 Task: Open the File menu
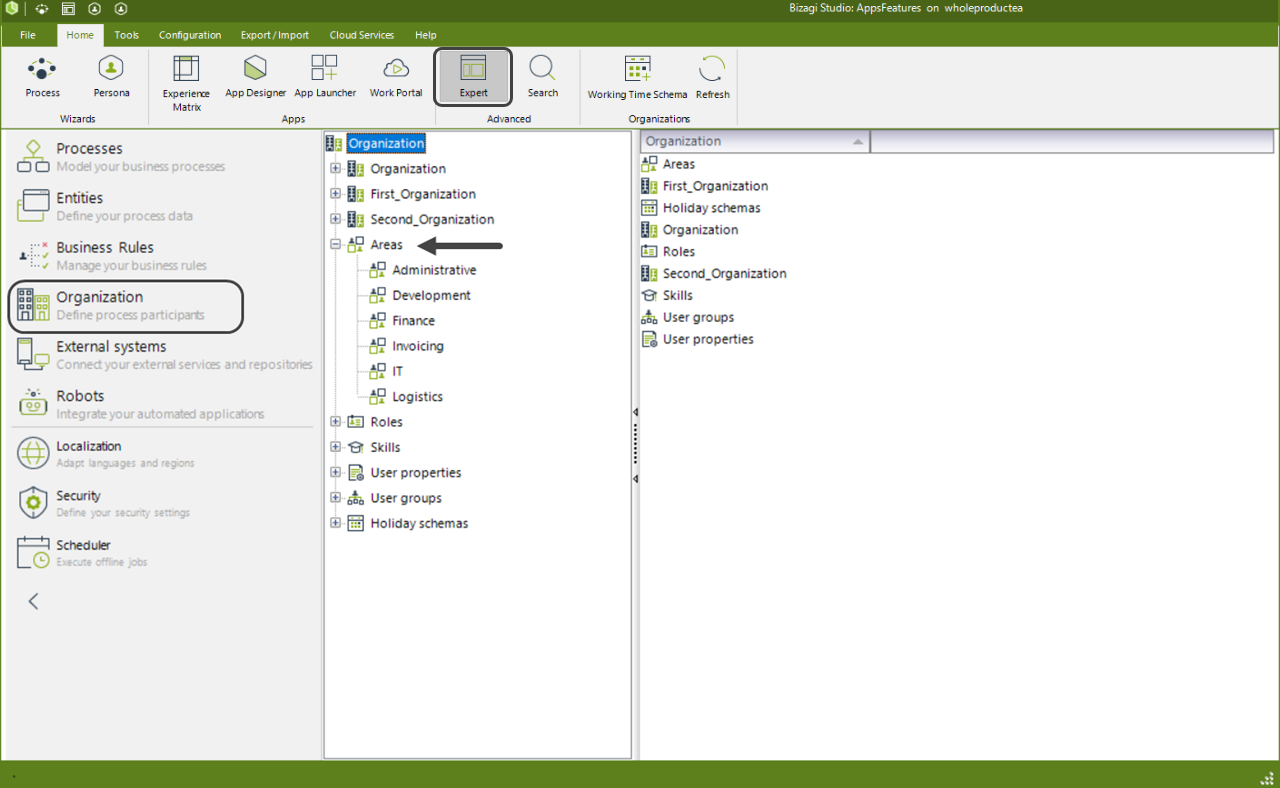point(28,35)
